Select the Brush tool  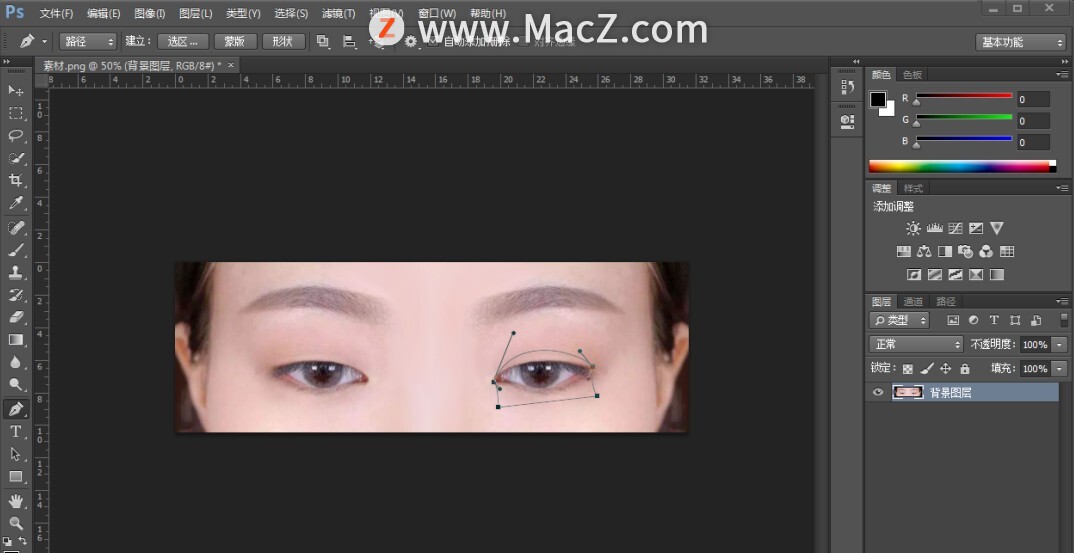coord(15,249)
